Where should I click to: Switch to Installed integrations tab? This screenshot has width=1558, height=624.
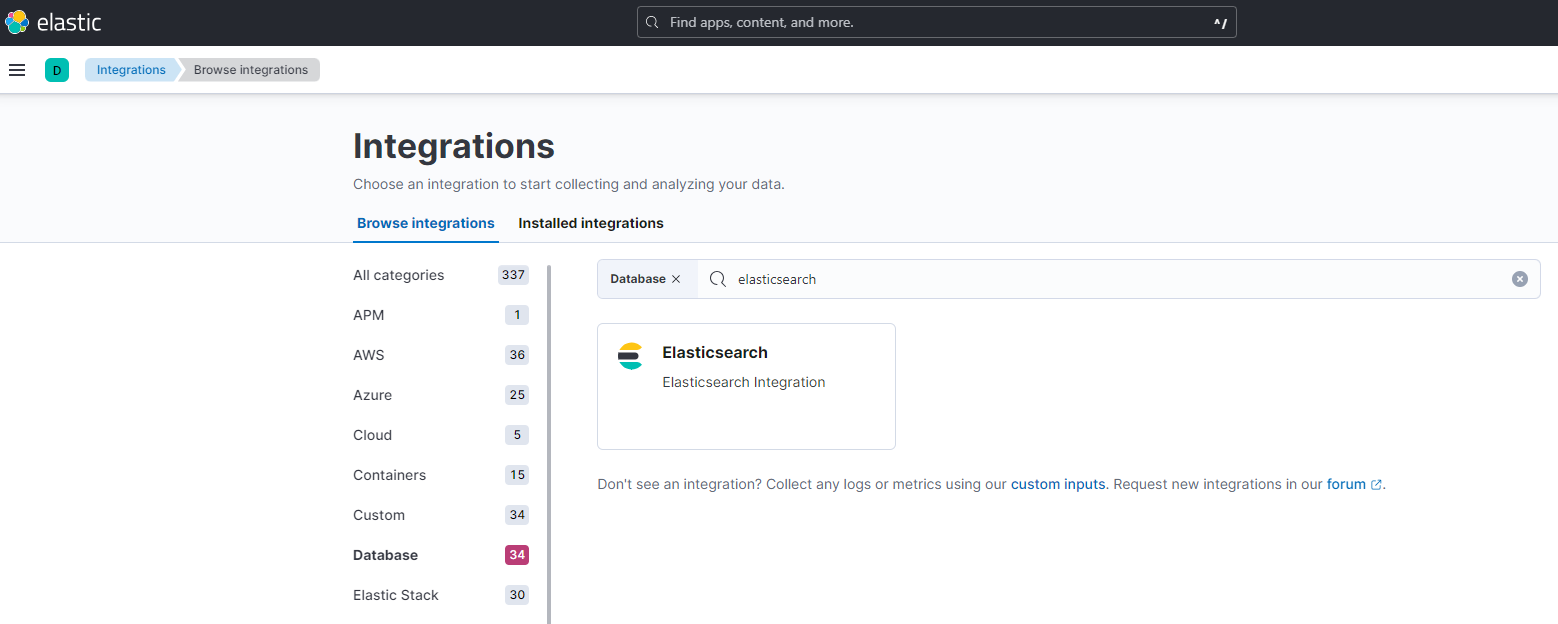point(591,223)
